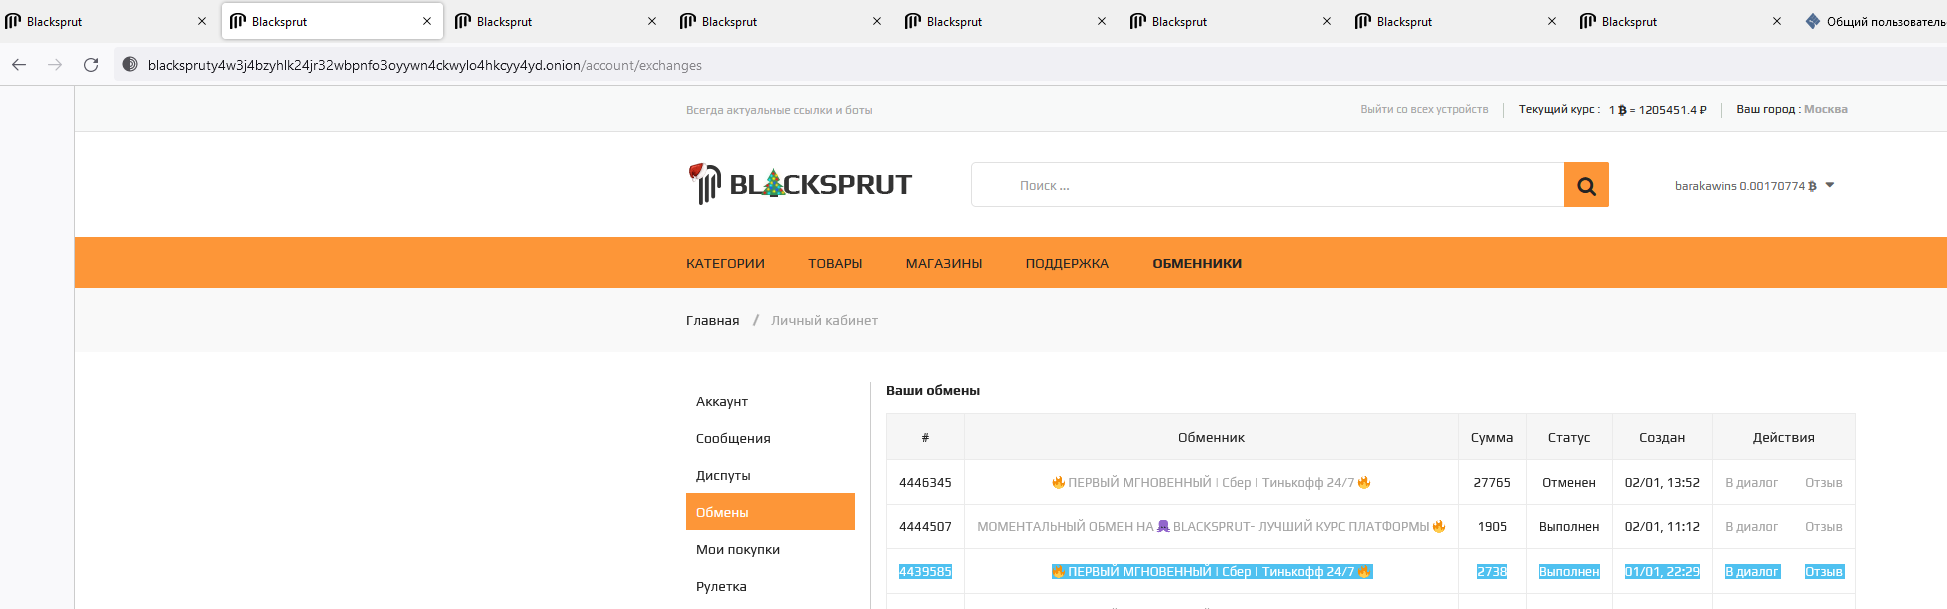This screenshot has height=609, width=1947.
Task: Close the fifth Blacksprut tab
Action: coord(1102,21)
